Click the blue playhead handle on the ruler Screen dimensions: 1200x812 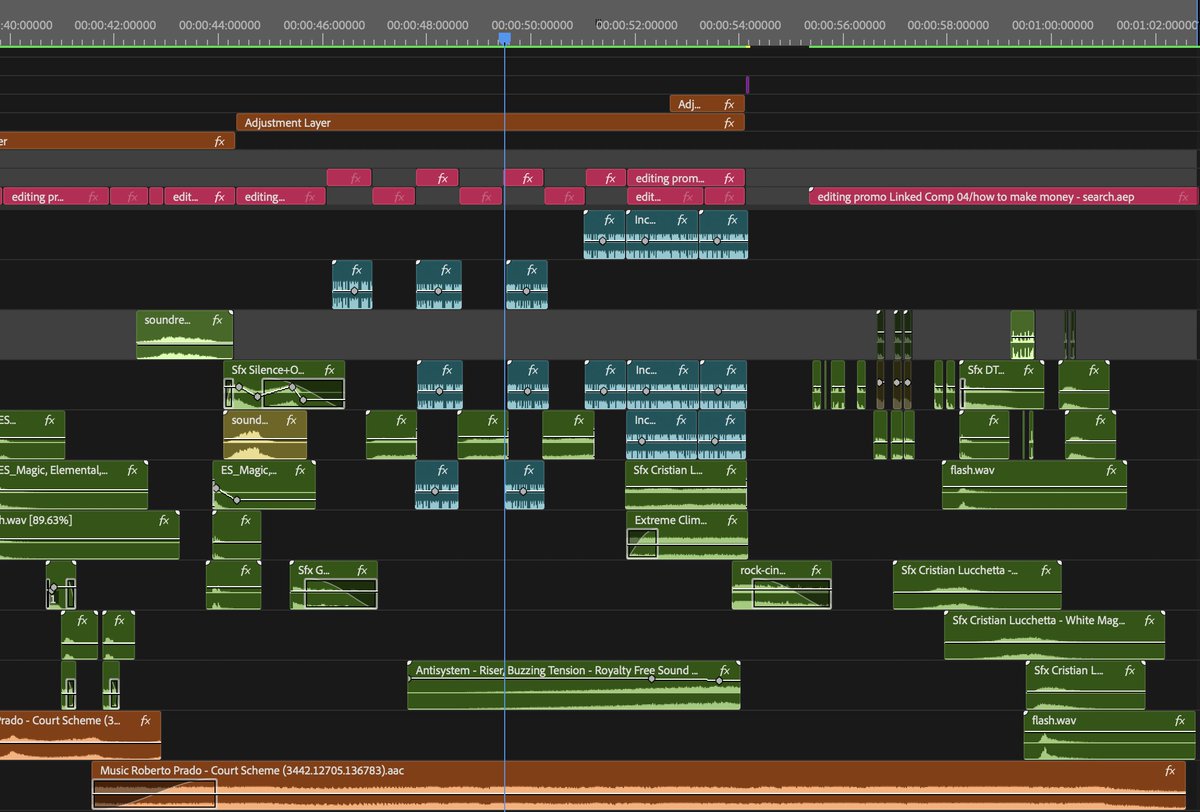(x=505, y=38)
